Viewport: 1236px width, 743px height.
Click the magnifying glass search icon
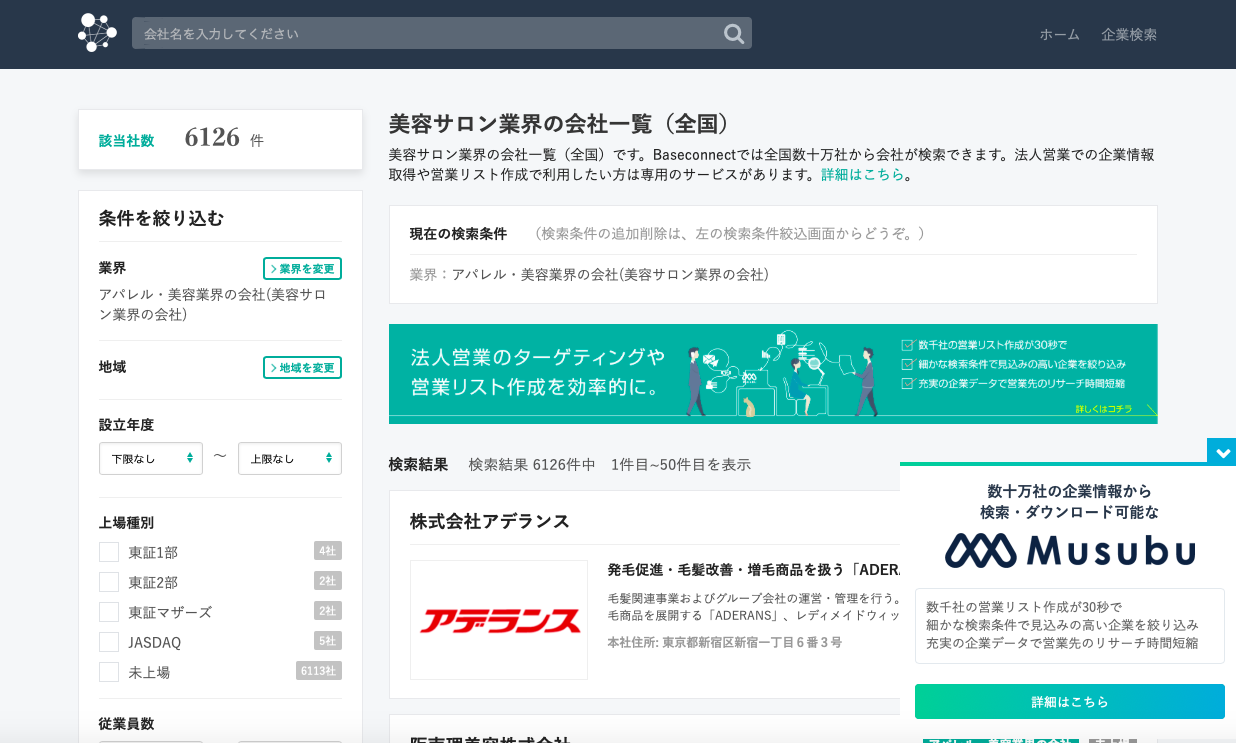click(734, 34)
